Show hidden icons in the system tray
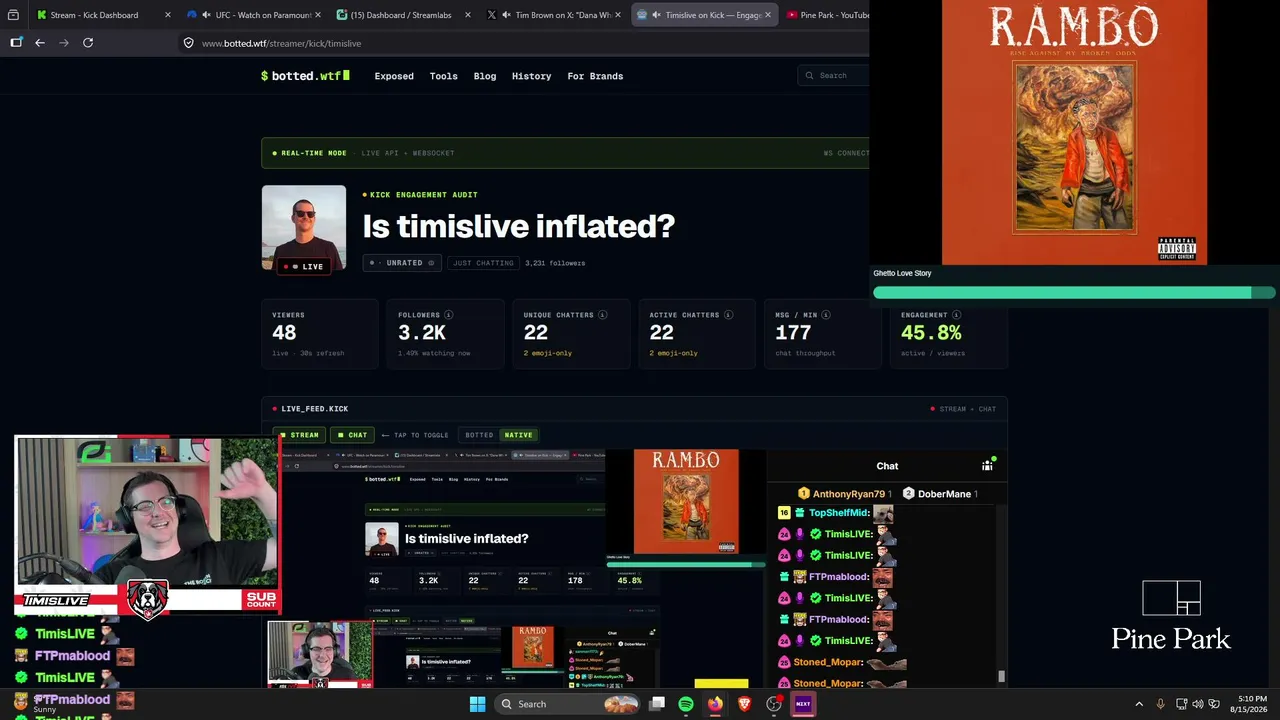 (x=1139, y=704)
